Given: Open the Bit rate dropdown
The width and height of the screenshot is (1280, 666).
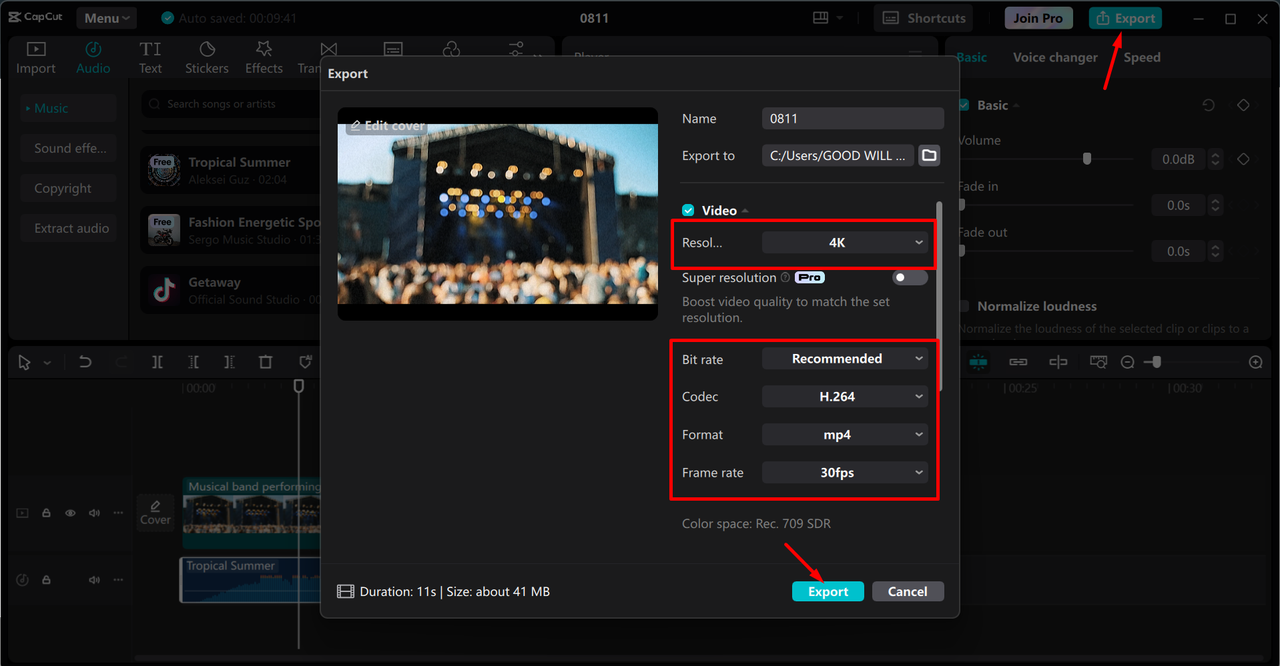Looking at the screenshot, I should point(845,358).
